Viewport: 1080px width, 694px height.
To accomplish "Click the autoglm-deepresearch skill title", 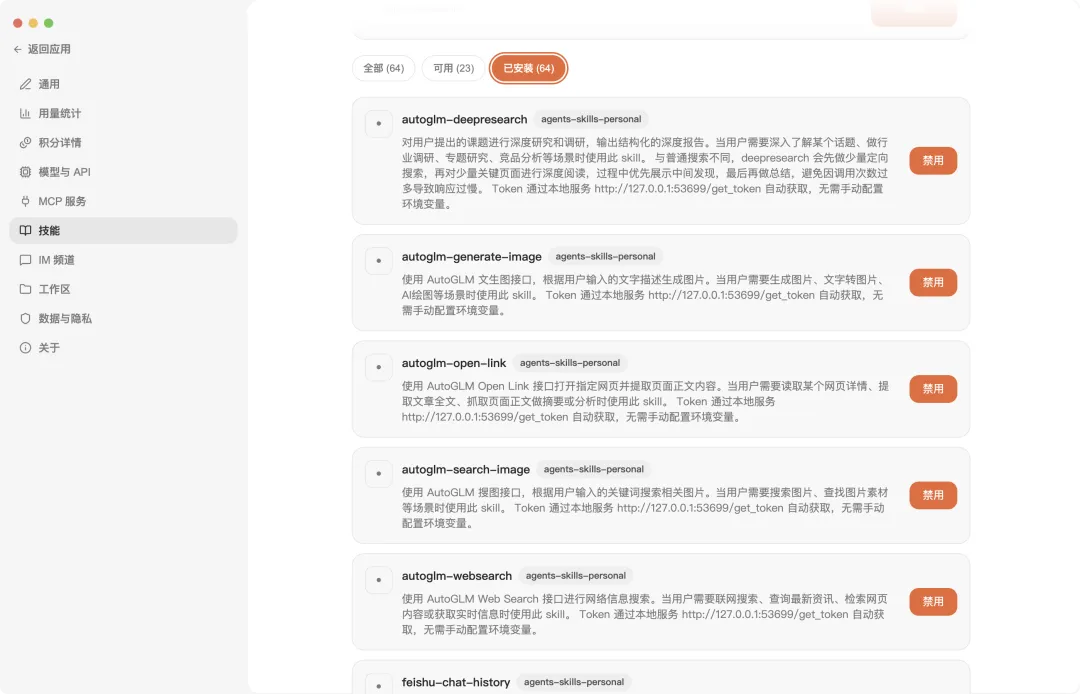I will pyautogui.click(x=464, y=120).
